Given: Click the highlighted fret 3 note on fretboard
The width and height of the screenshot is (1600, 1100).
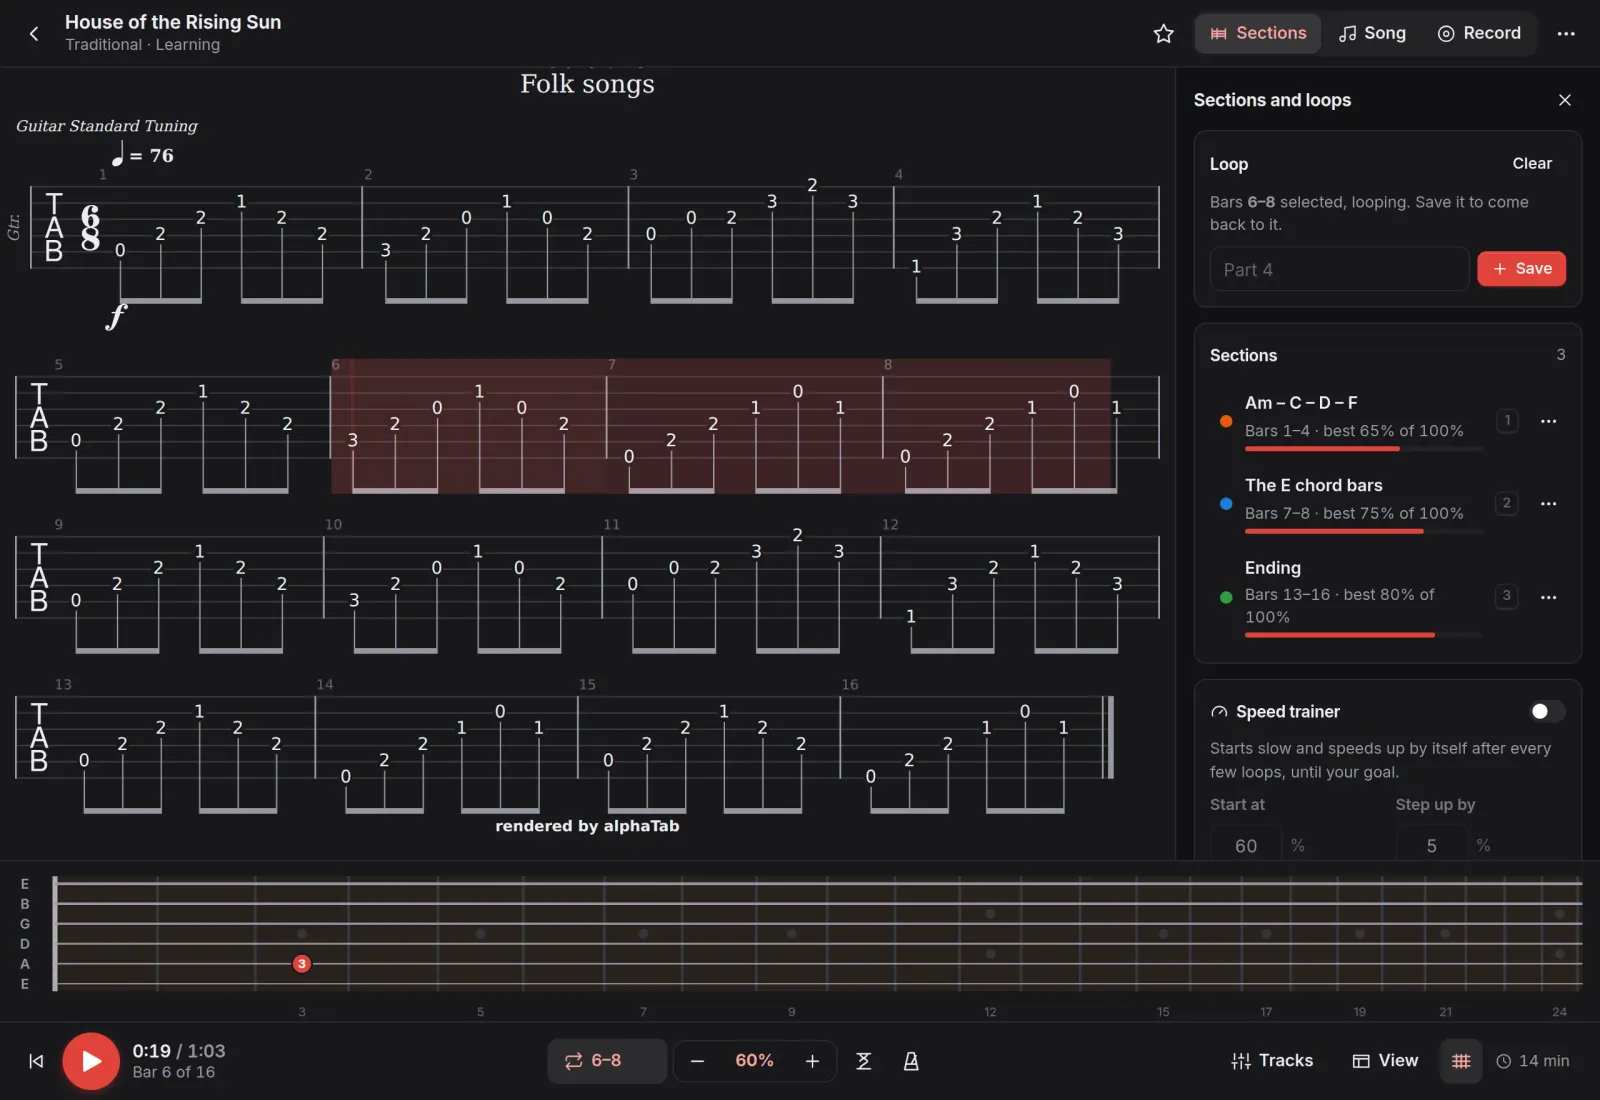Looking at the screenshot, I should [x=301, y=964].
